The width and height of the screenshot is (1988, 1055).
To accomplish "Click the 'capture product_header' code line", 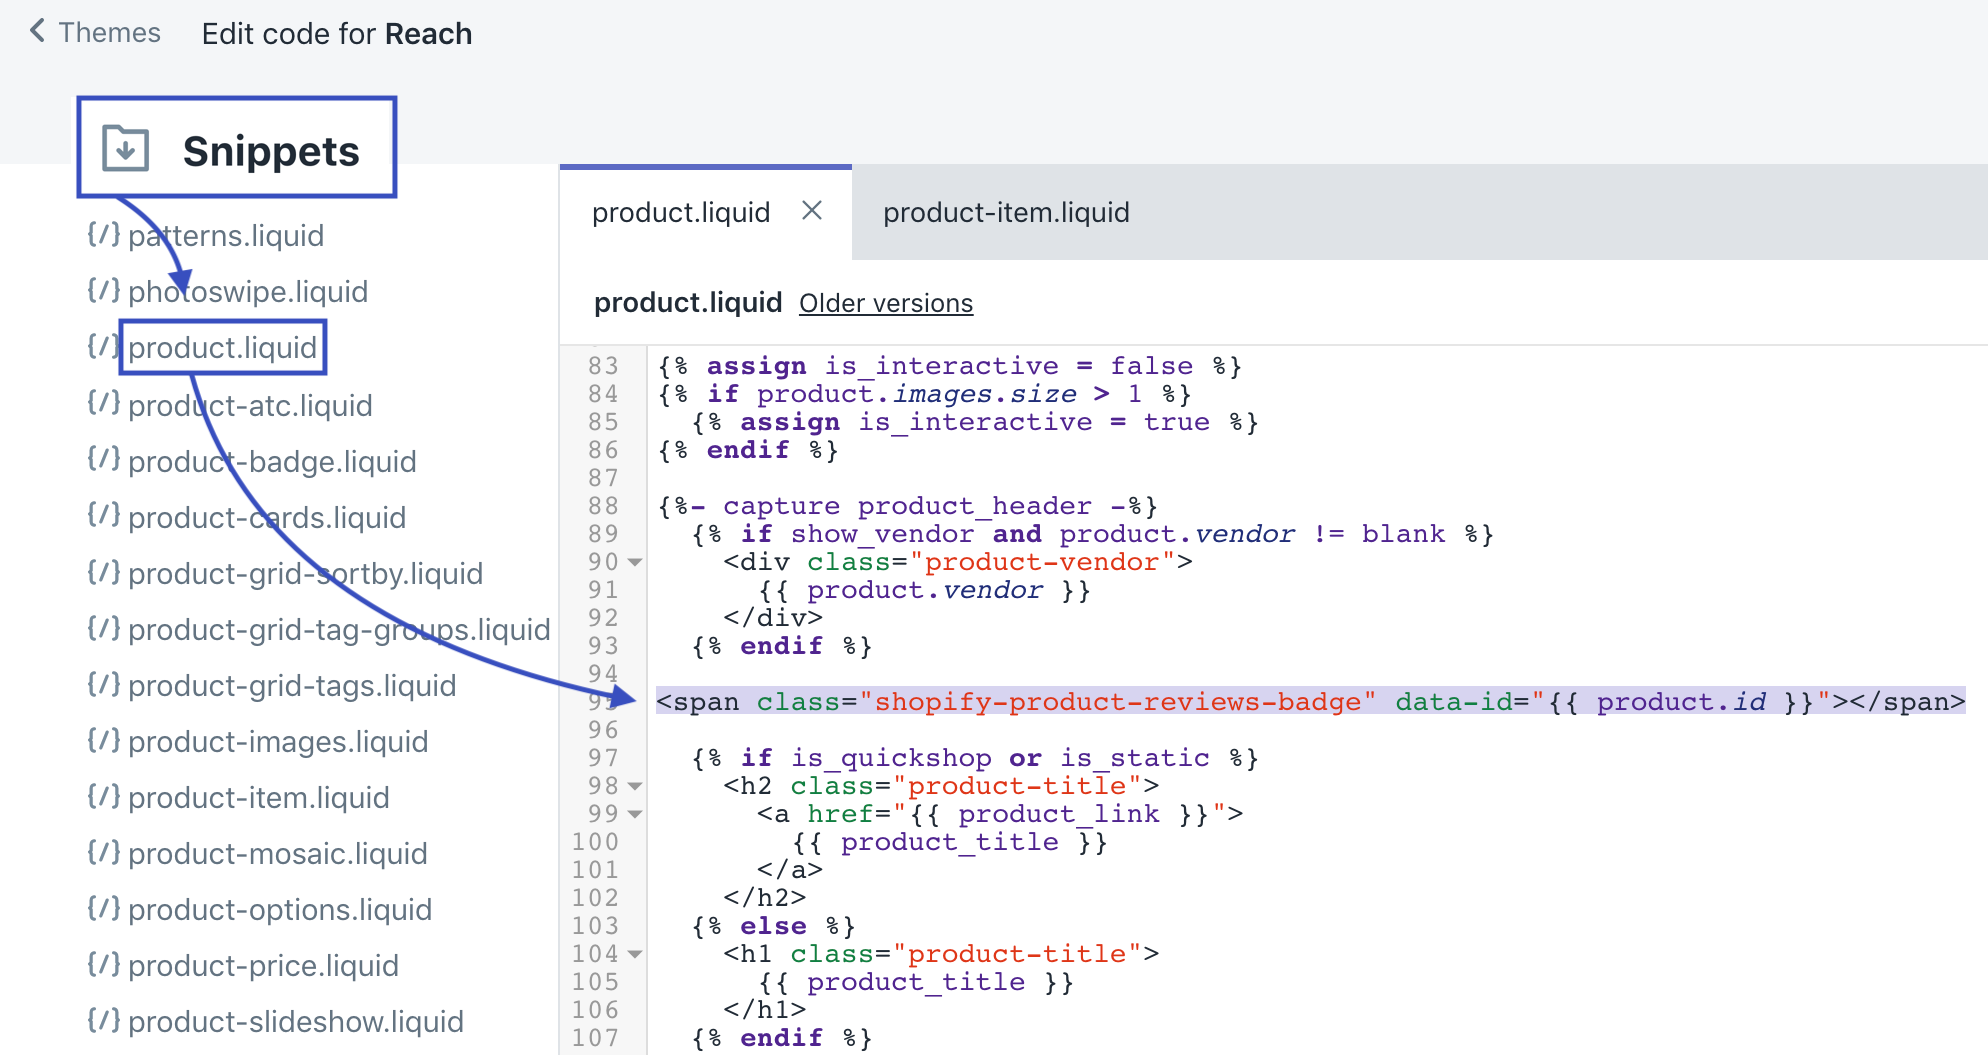I will tap(908, 506).
